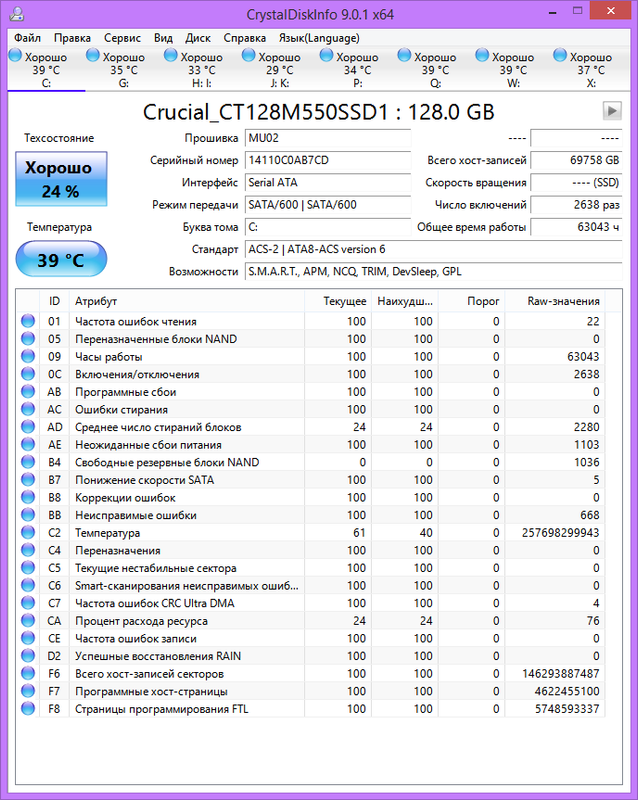
Task: Click the CrystalDiskInfo title bar app icon
Action: 17,14
